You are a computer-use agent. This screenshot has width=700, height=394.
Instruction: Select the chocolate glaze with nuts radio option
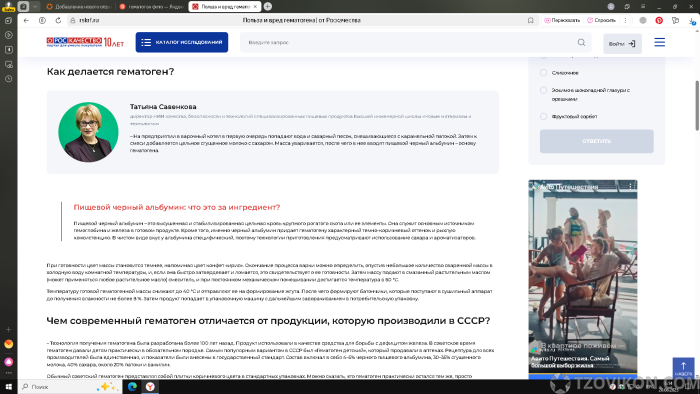543,90
